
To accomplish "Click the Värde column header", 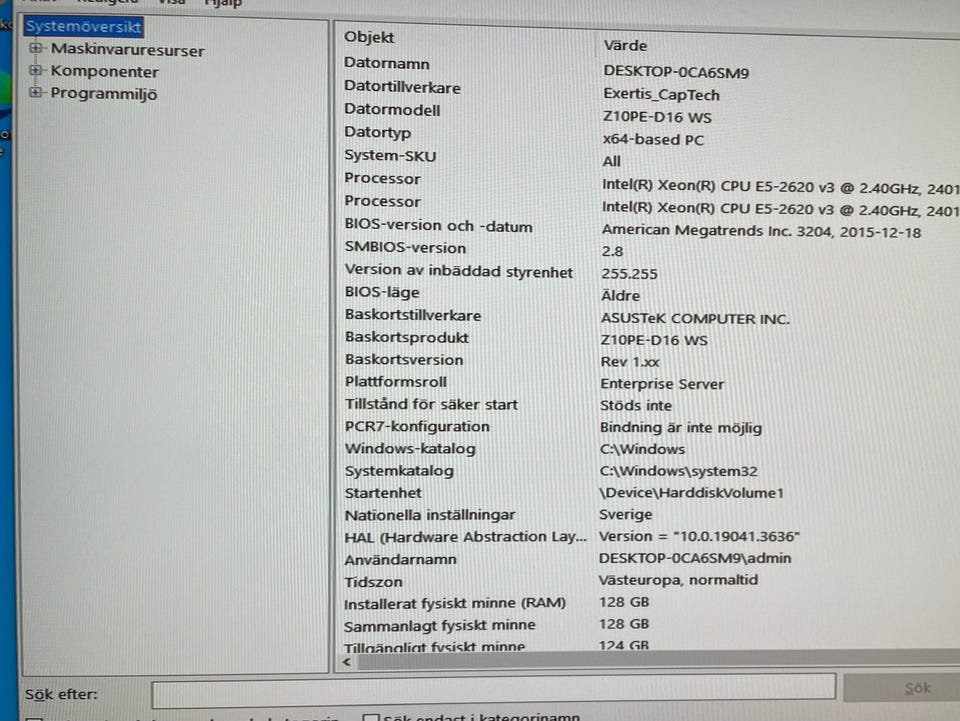I will pyautogui.click(x=624, y=45).
